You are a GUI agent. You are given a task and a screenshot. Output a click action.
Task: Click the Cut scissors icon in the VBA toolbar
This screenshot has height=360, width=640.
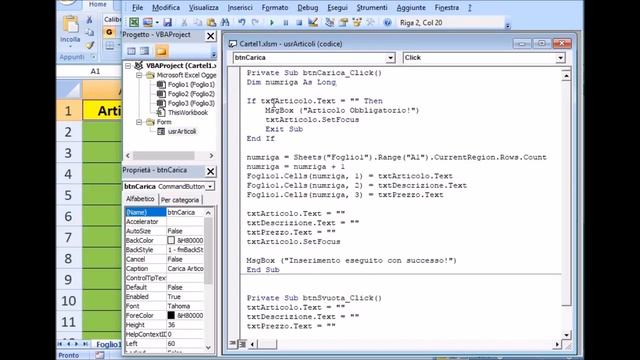click(184, 22)
